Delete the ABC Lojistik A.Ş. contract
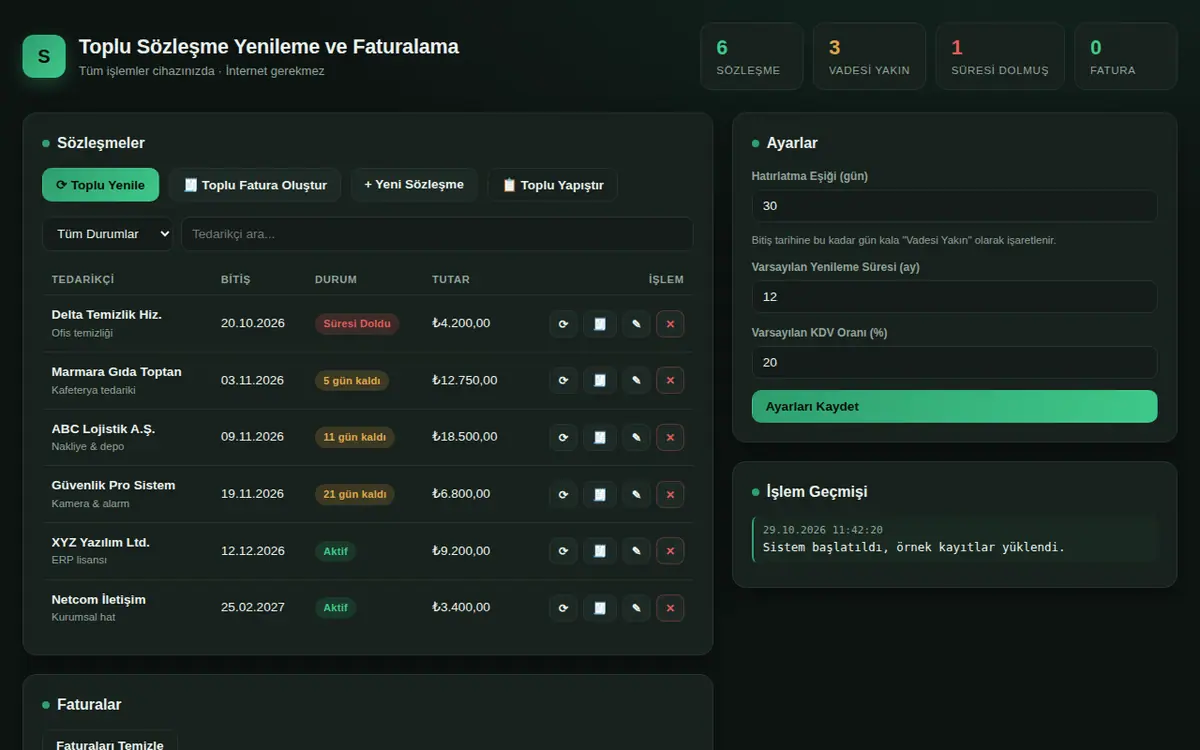1200x750 pixels. (670, 437)
